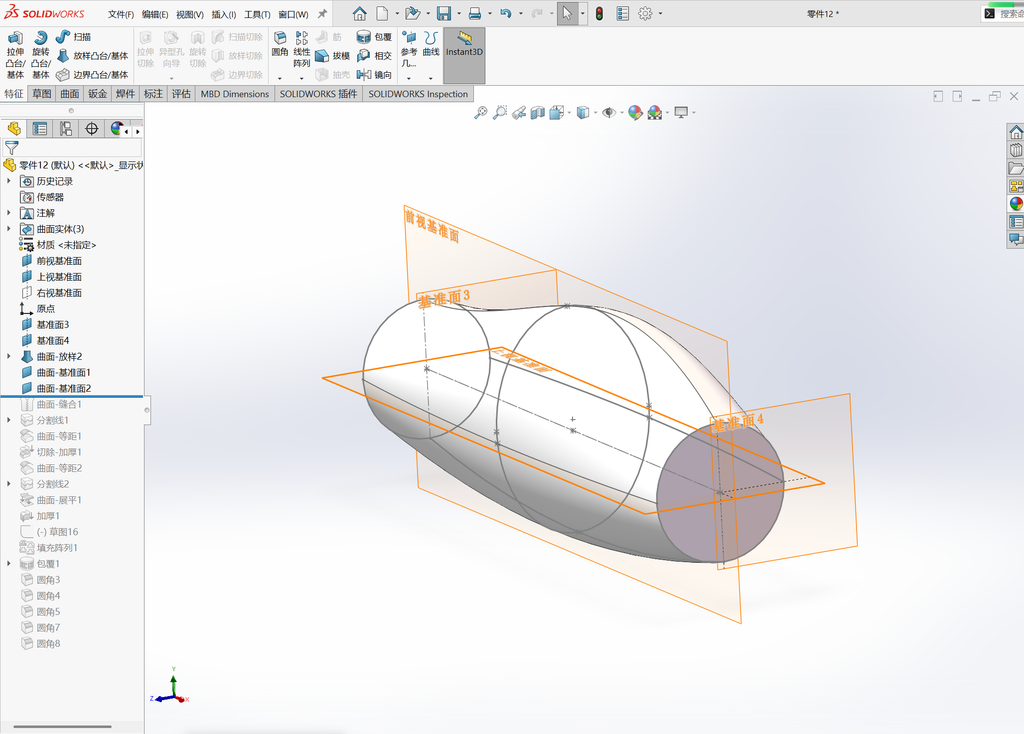This screenshot has width=1024, height=734.
Task: Click the 圆角 fillet tool
Action: 280,44
